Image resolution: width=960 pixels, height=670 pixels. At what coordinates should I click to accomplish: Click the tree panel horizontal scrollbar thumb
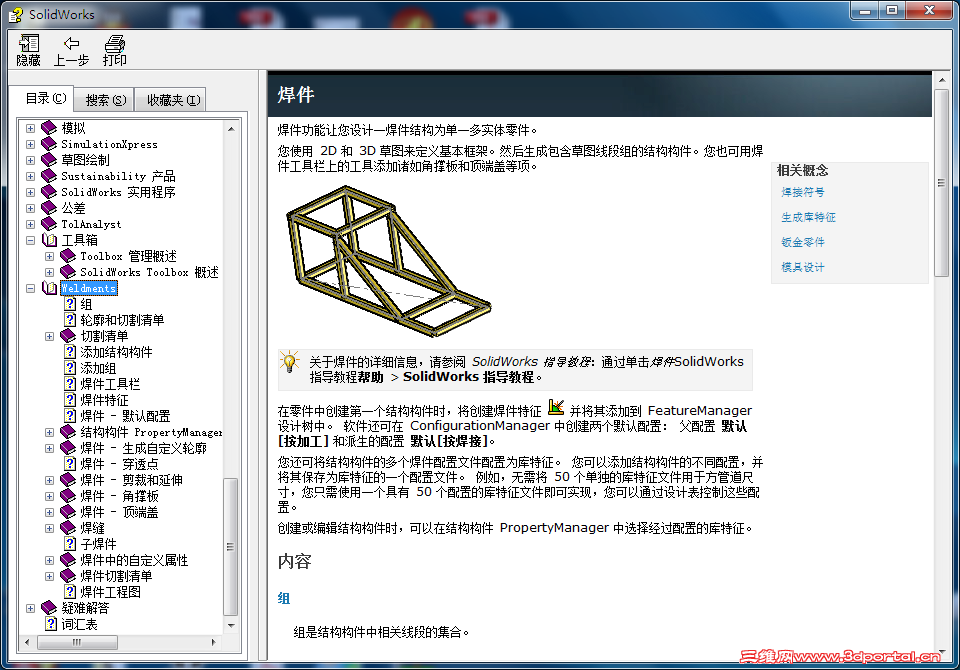(x=77, y=642)
